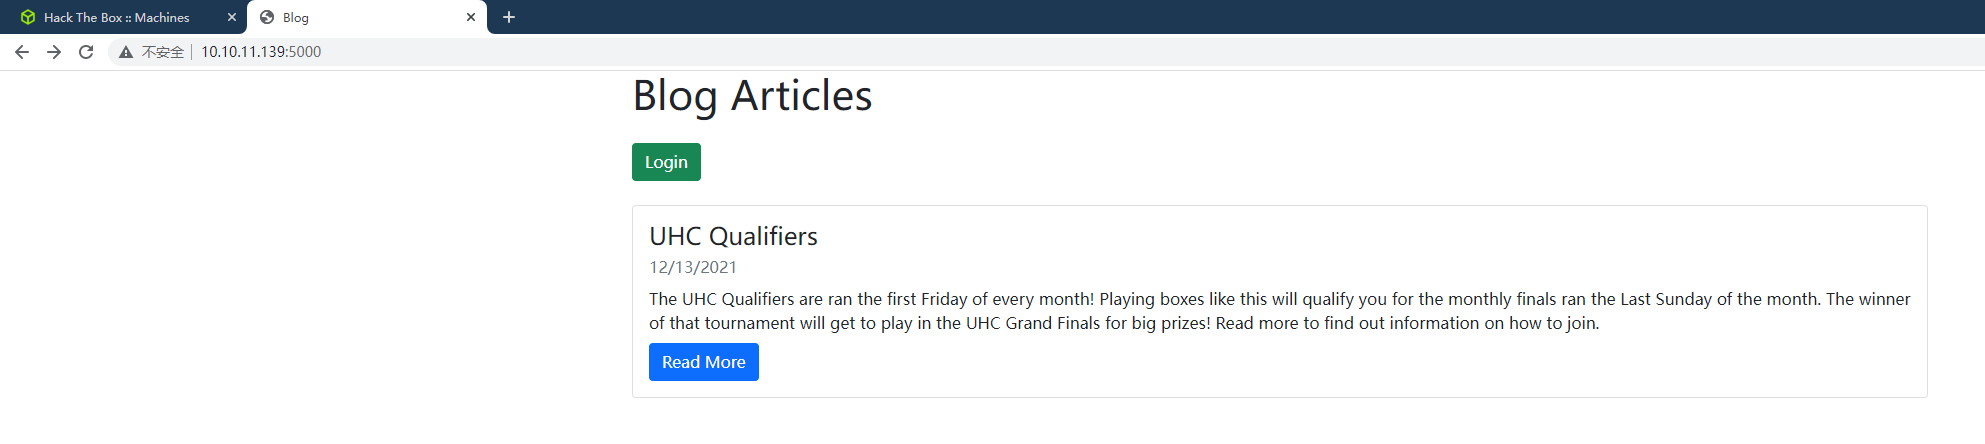Viewport: 1985px width, 444px height.
Task: Click the address bar URL 10.10.11.139:5000
Action: [x=261, y=52]
